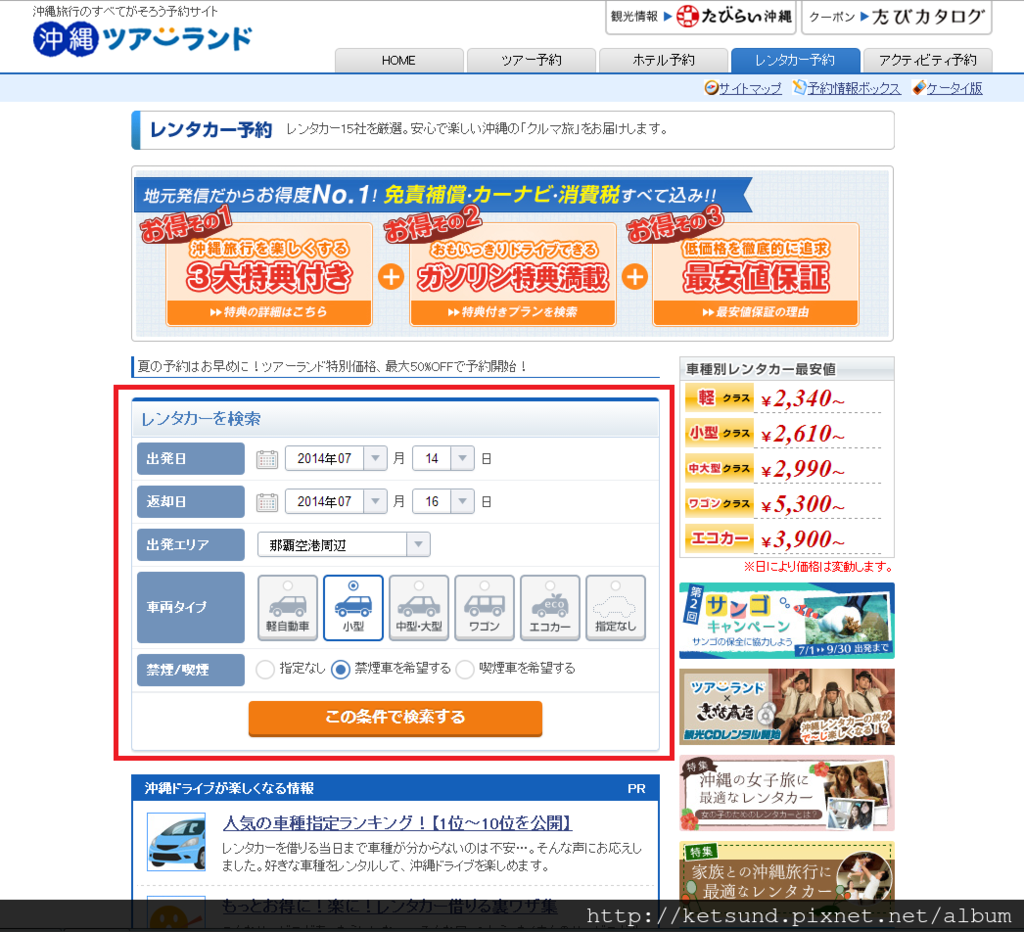
Task: Open the 出発エリア dropdown showing 那覇空港周辺
Action: point(343,544)
